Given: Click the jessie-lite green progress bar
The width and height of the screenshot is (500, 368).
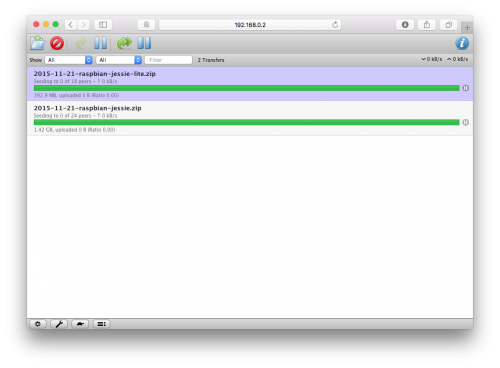Looking at the screenshot, I should click(247, 88).
